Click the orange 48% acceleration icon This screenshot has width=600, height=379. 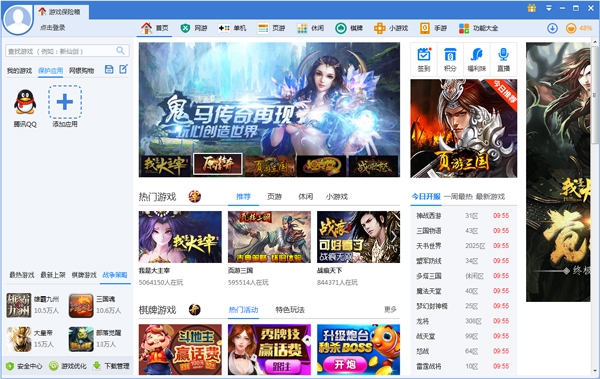click(x=571, y=28)
